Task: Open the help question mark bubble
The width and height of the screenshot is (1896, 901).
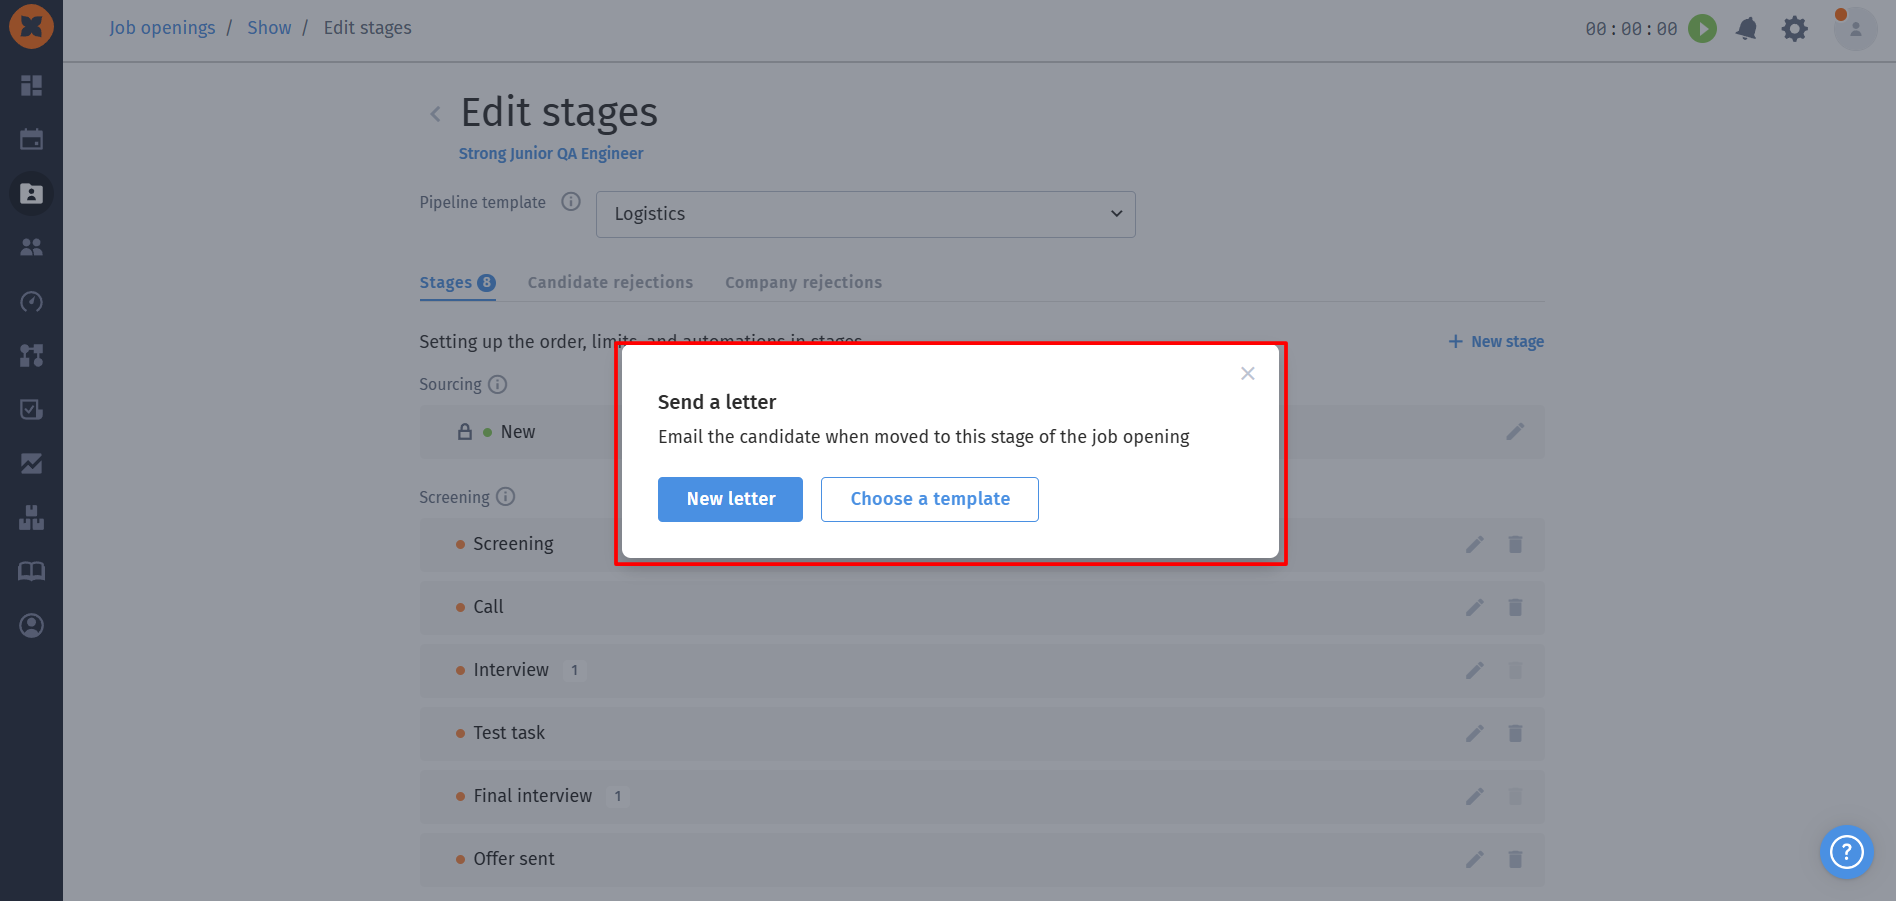Action: point(1846,852)
